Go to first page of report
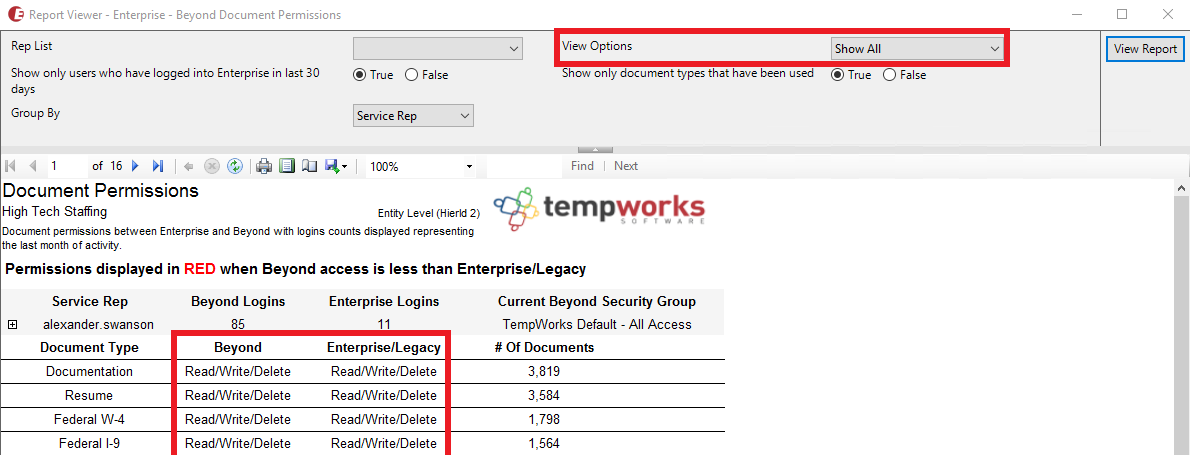The width and height of the screenshot is (1190, 455). coord(11,166)
